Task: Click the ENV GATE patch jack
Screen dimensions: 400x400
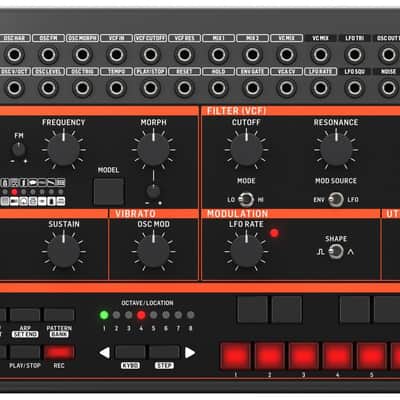Action: click(252, 88)
